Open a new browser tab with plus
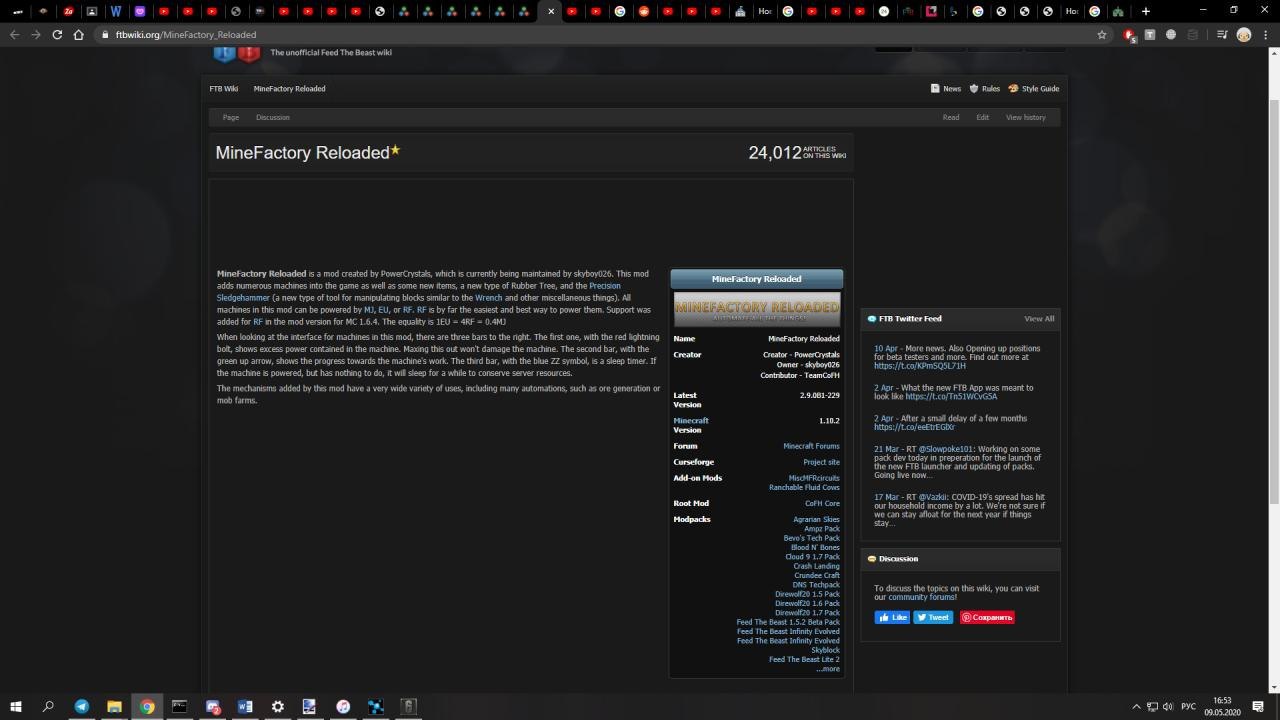This screenshot has height=720, width=1280. coord(1146,11)
